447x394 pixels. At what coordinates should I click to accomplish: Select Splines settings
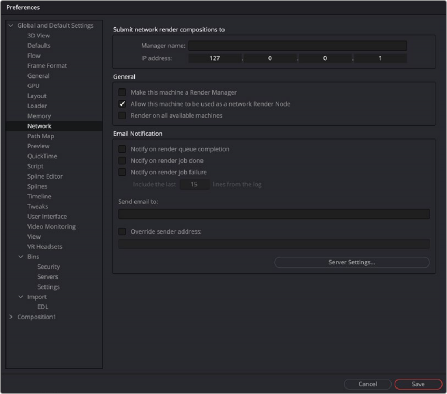[37, 186]
